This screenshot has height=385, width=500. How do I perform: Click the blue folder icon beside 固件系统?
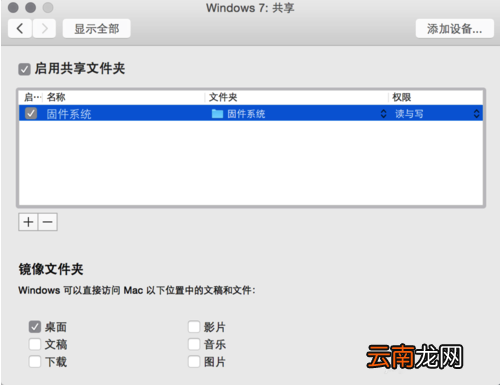point(217,114)
